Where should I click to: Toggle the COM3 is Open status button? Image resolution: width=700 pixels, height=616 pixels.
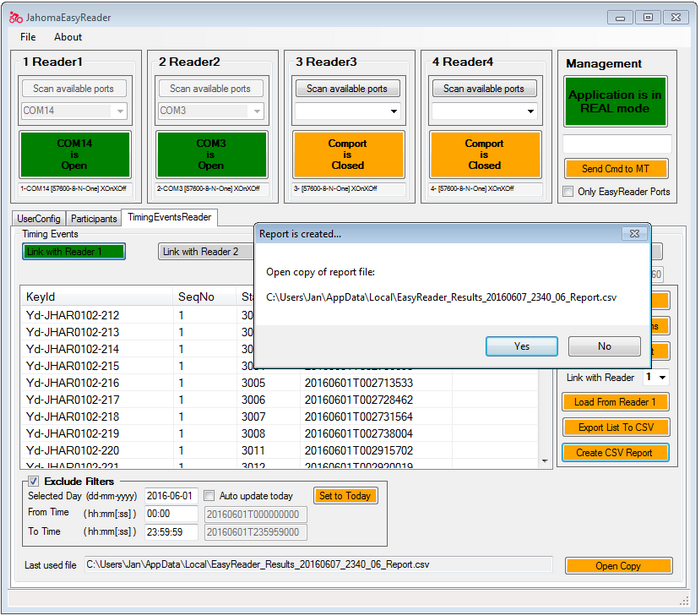(x=211, y=154)
